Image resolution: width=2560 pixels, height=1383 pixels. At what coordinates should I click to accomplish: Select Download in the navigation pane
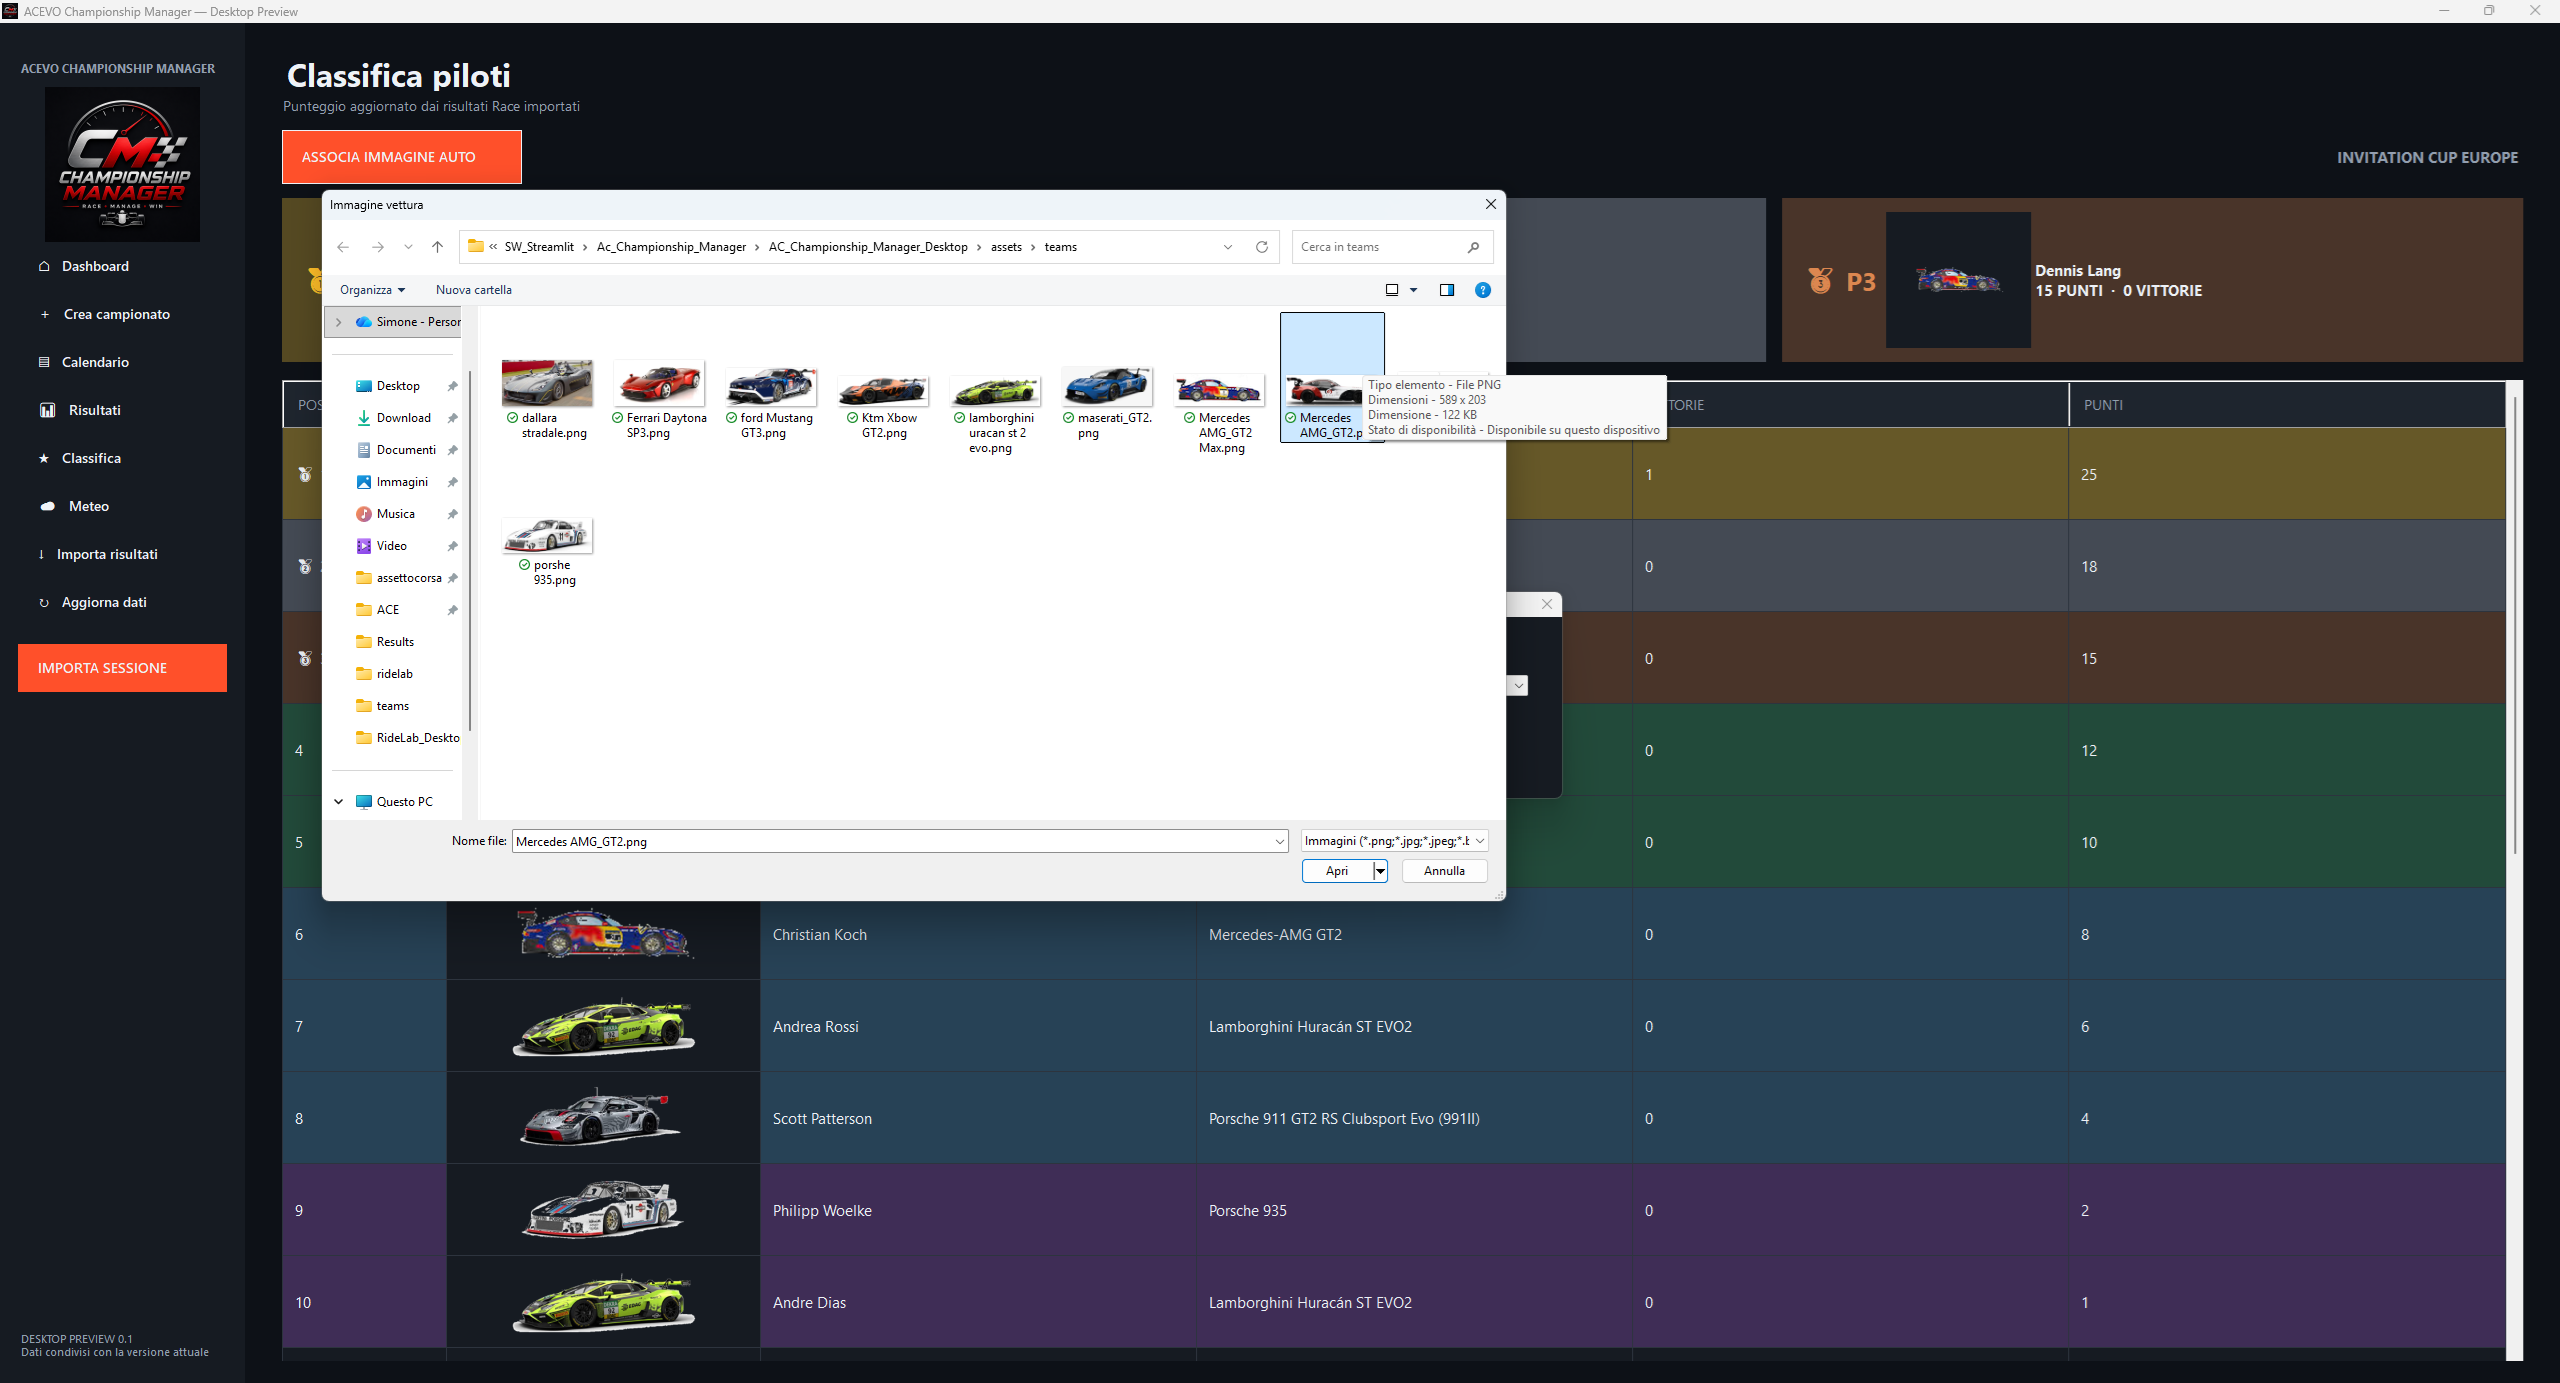404,418
